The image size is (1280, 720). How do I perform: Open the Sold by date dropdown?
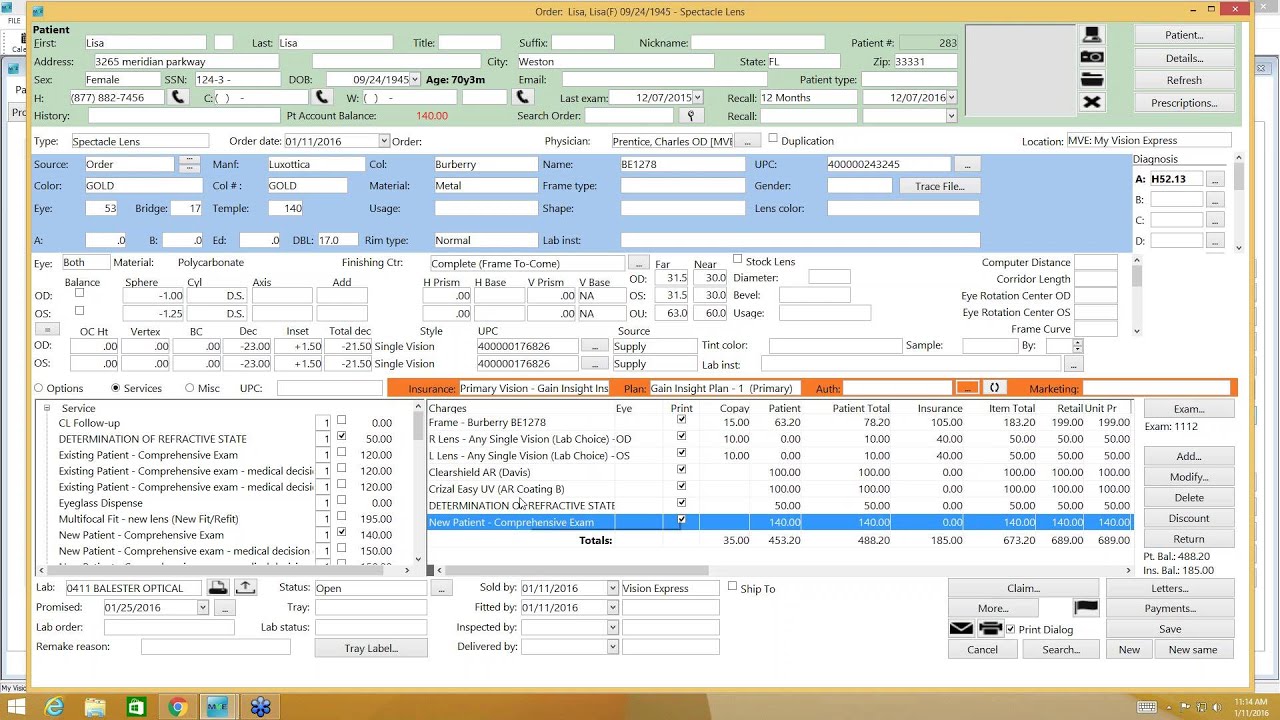point(612,588)
